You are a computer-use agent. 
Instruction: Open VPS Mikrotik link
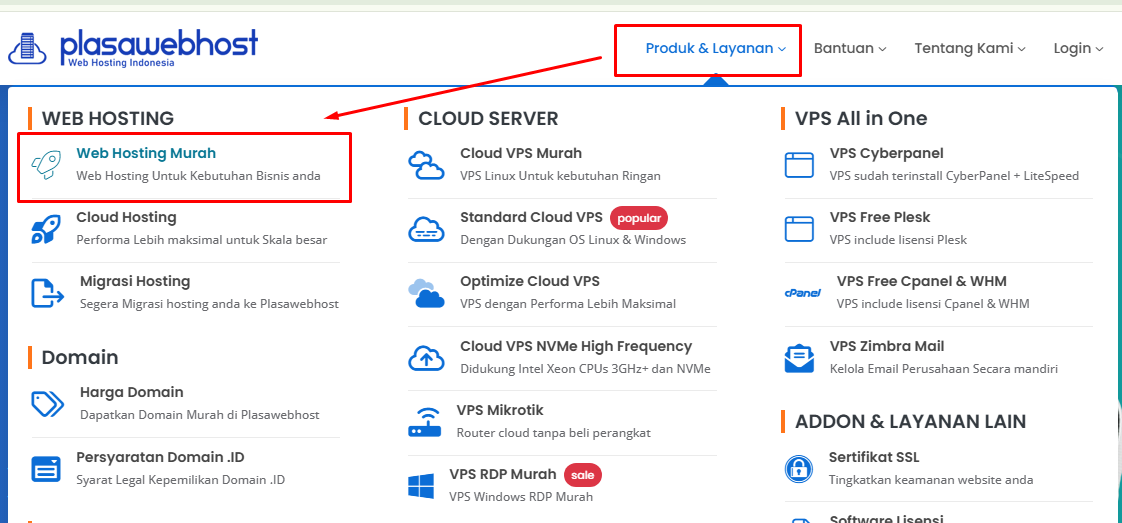[x=500, y=410]
